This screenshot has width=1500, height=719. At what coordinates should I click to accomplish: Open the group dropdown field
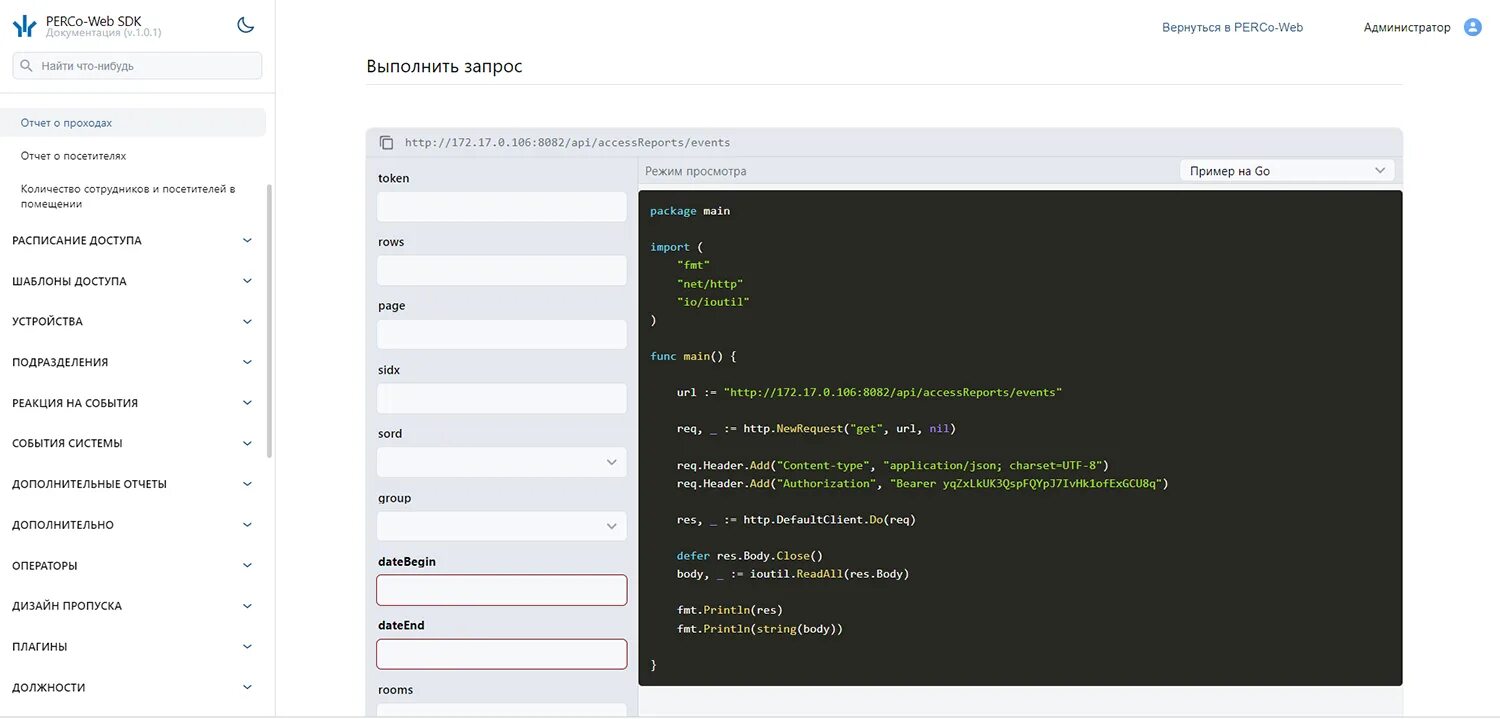click(x=502, y=526)
